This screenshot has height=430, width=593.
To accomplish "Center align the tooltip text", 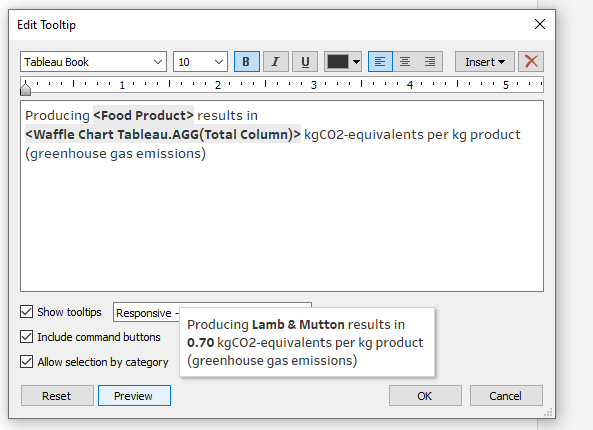I will point(405,62).
